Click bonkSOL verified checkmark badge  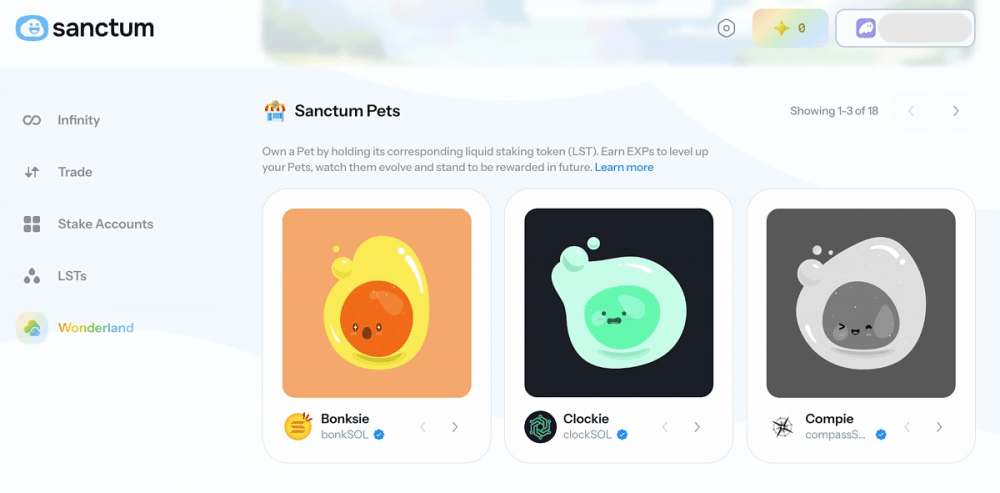379,435
